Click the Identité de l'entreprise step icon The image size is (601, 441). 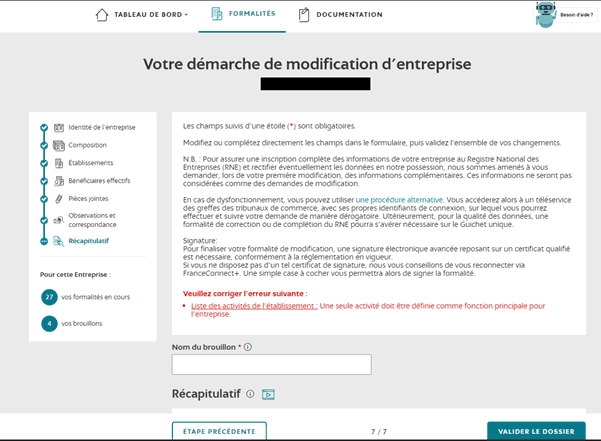pyautogui.click(x=59, y=128)
